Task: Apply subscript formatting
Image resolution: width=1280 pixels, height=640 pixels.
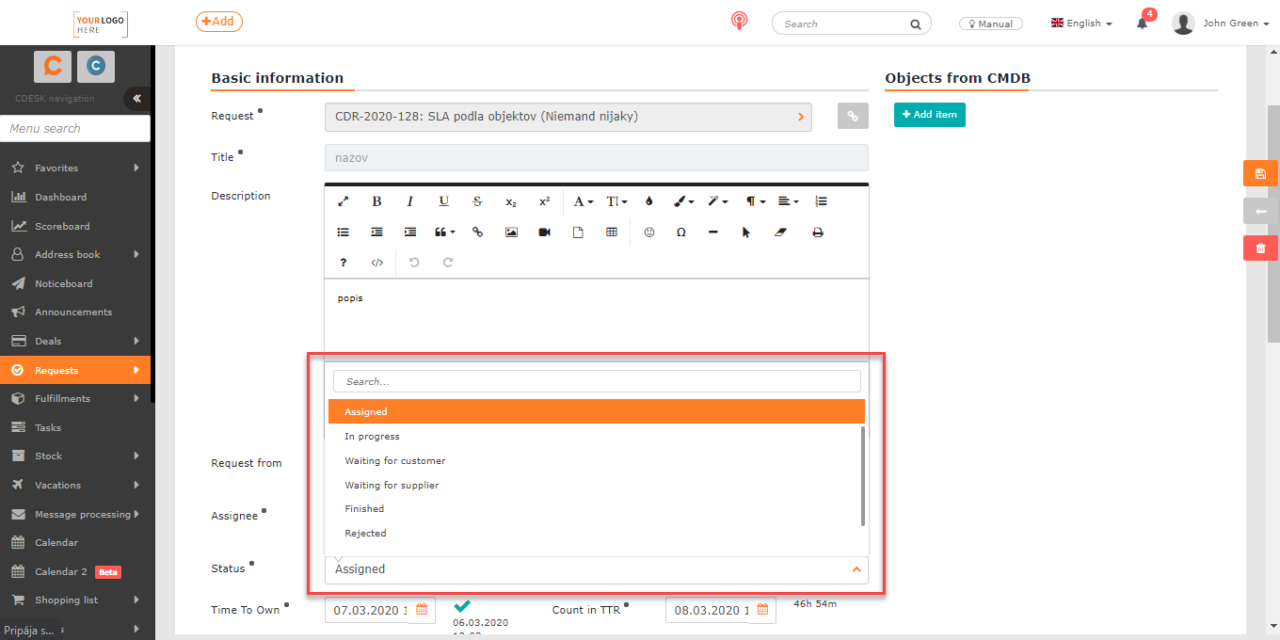Action: 511,201
